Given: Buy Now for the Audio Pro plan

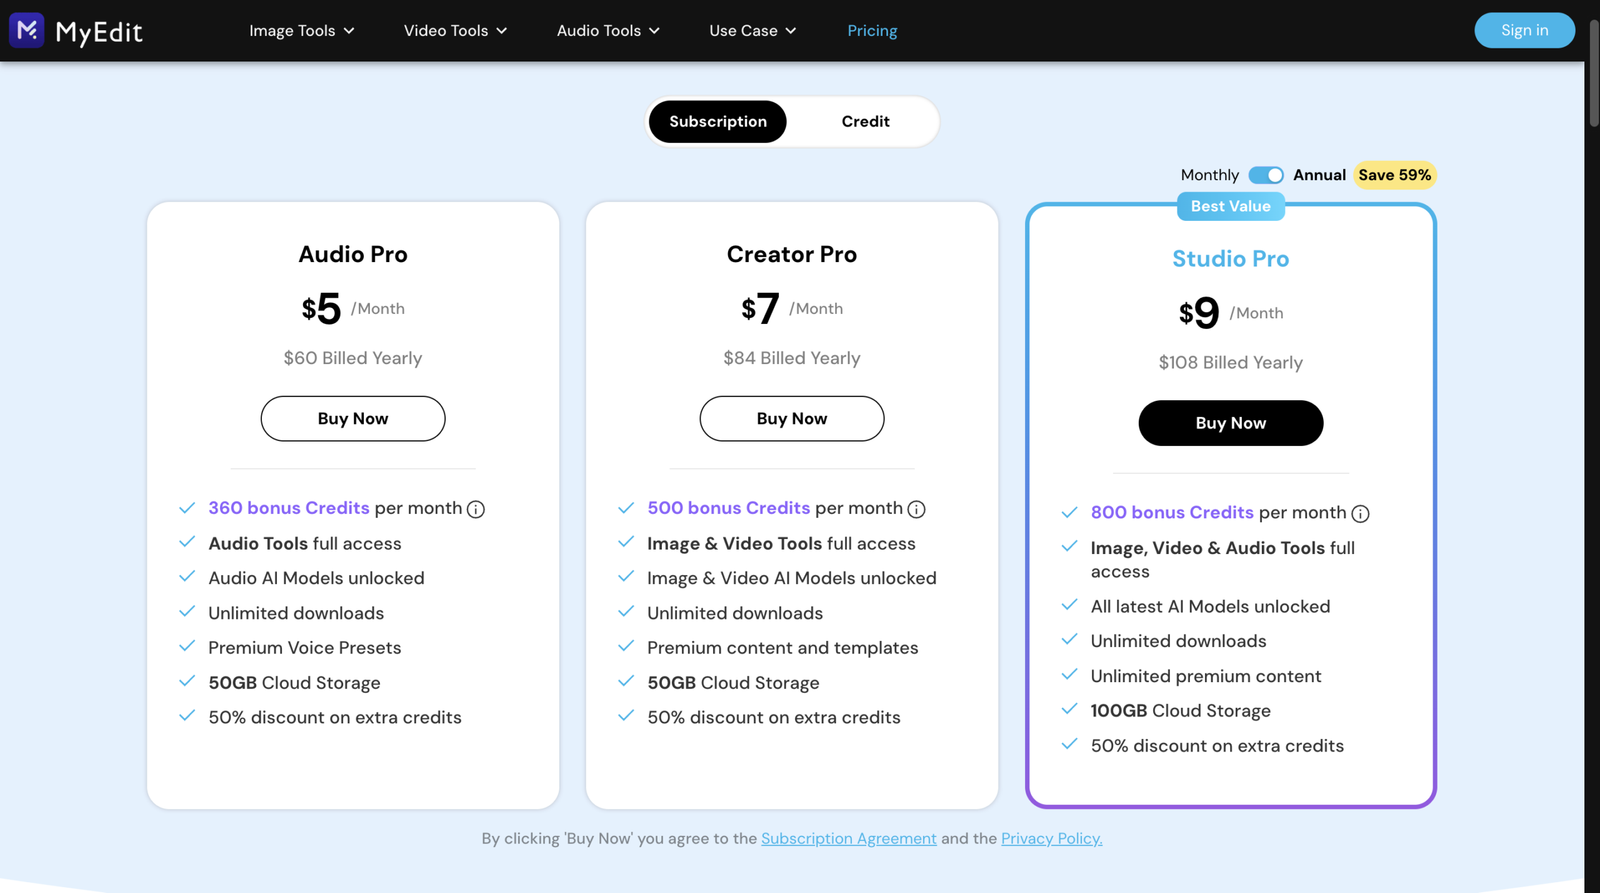Looking at the screenshot, I should [x=353, y=418].
